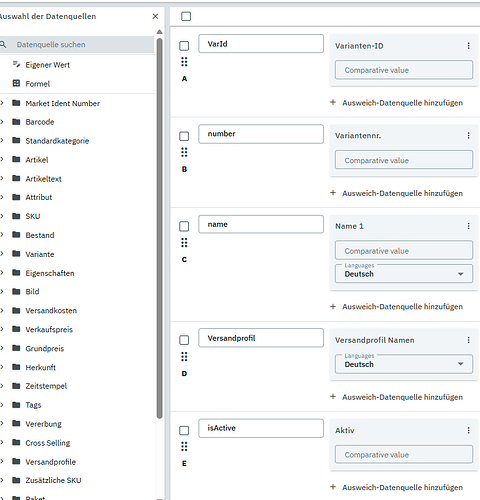The height and width of the screenshot is (500, 480).
Task: Click the Herkunft folder icon
Action: point(16,367)
